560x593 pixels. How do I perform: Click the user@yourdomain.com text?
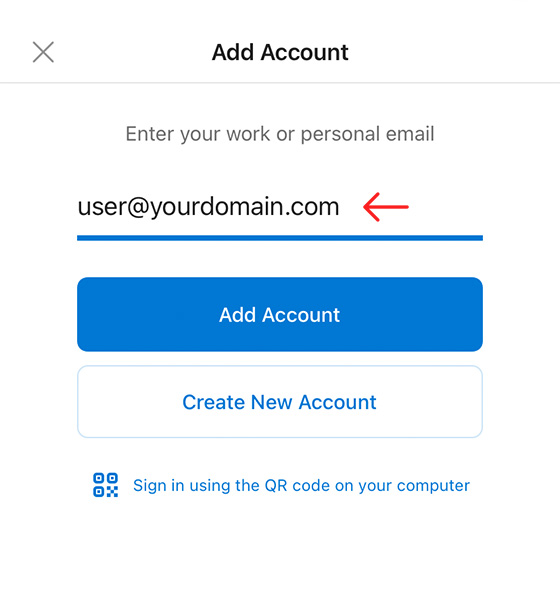(208, 207)
